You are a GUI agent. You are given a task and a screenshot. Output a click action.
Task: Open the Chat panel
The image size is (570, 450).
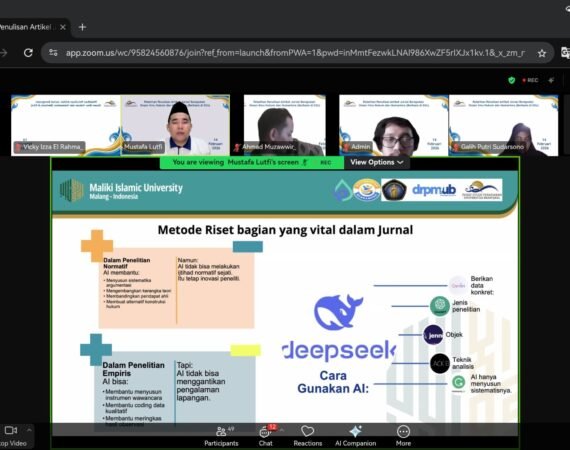click(266, 436)
